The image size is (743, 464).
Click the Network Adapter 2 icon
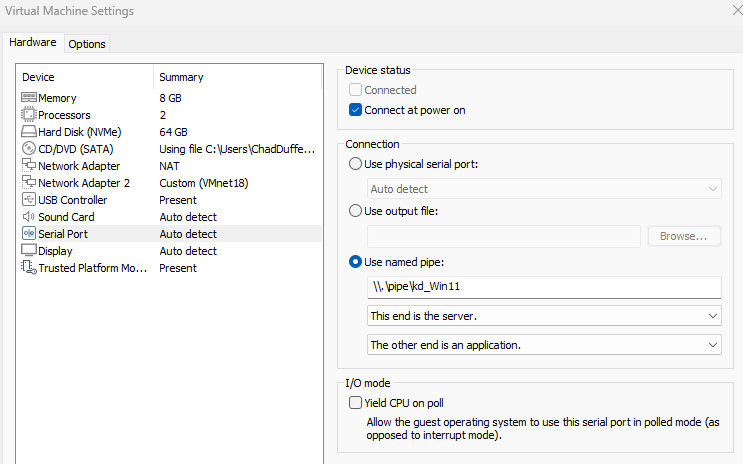tap(29, 182)
